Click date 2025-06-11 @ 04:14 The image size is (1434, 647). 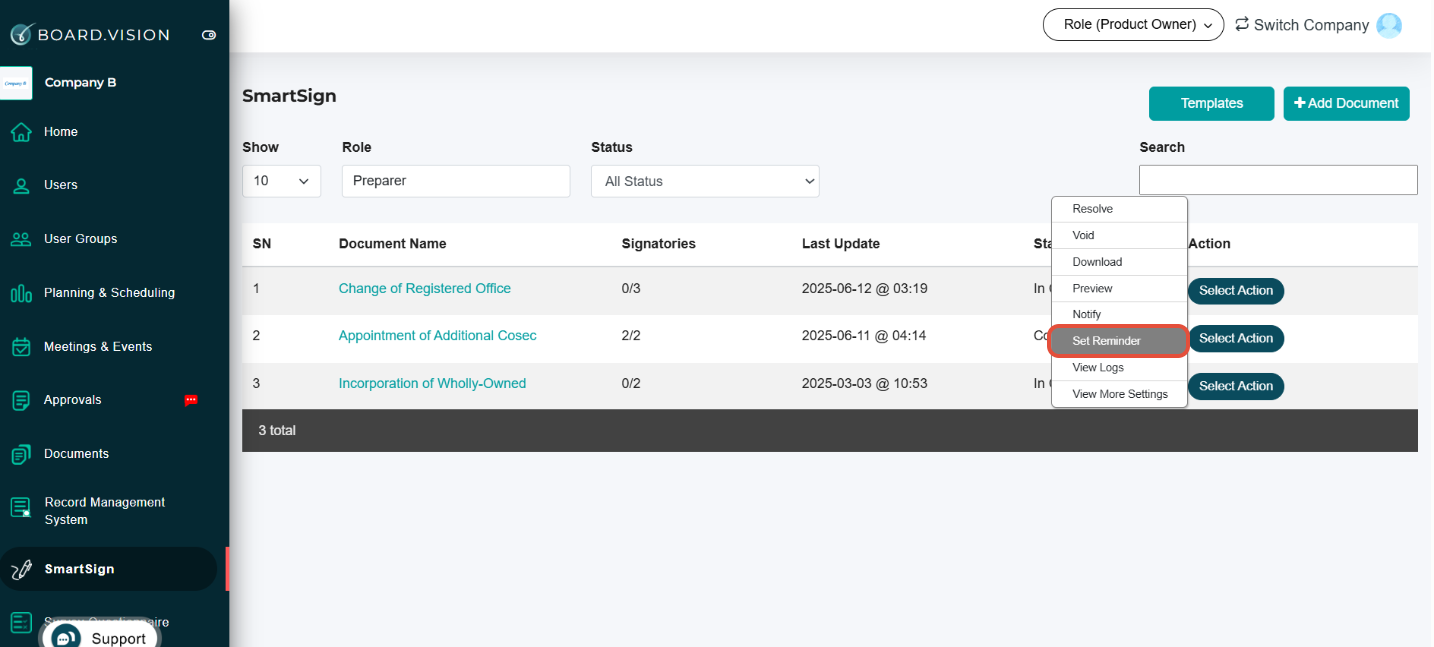(x=864, y=336)
